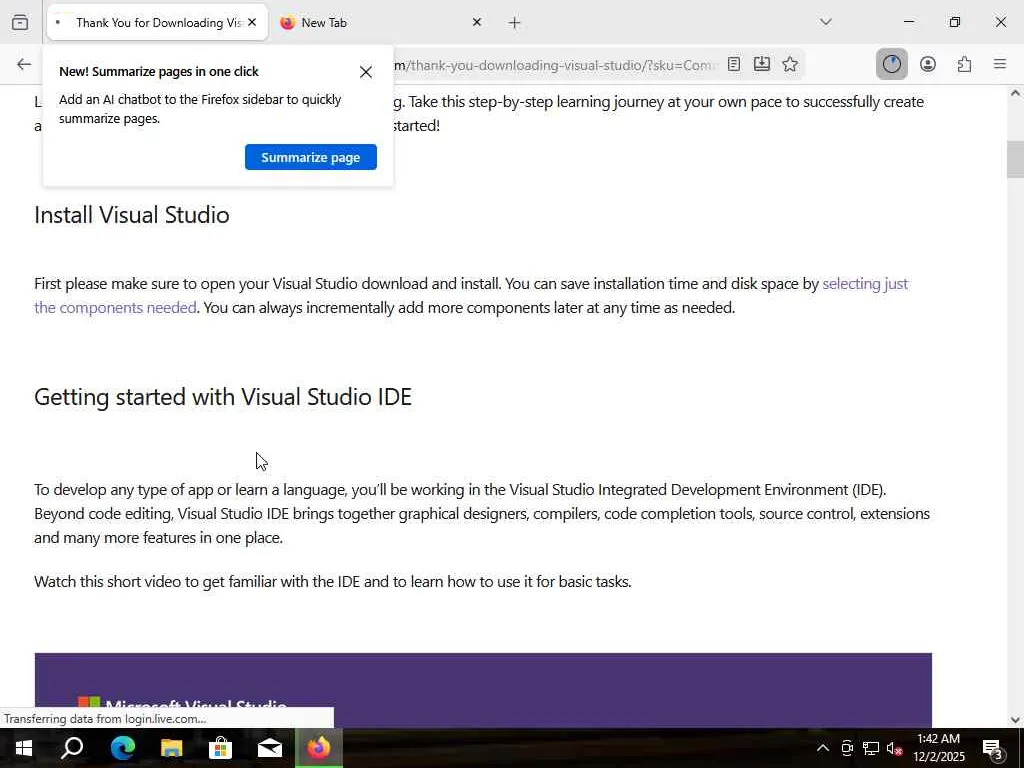Toggle Reader View icon in address bar
This screenshot has height=768, width=1024.
[734, 64]
